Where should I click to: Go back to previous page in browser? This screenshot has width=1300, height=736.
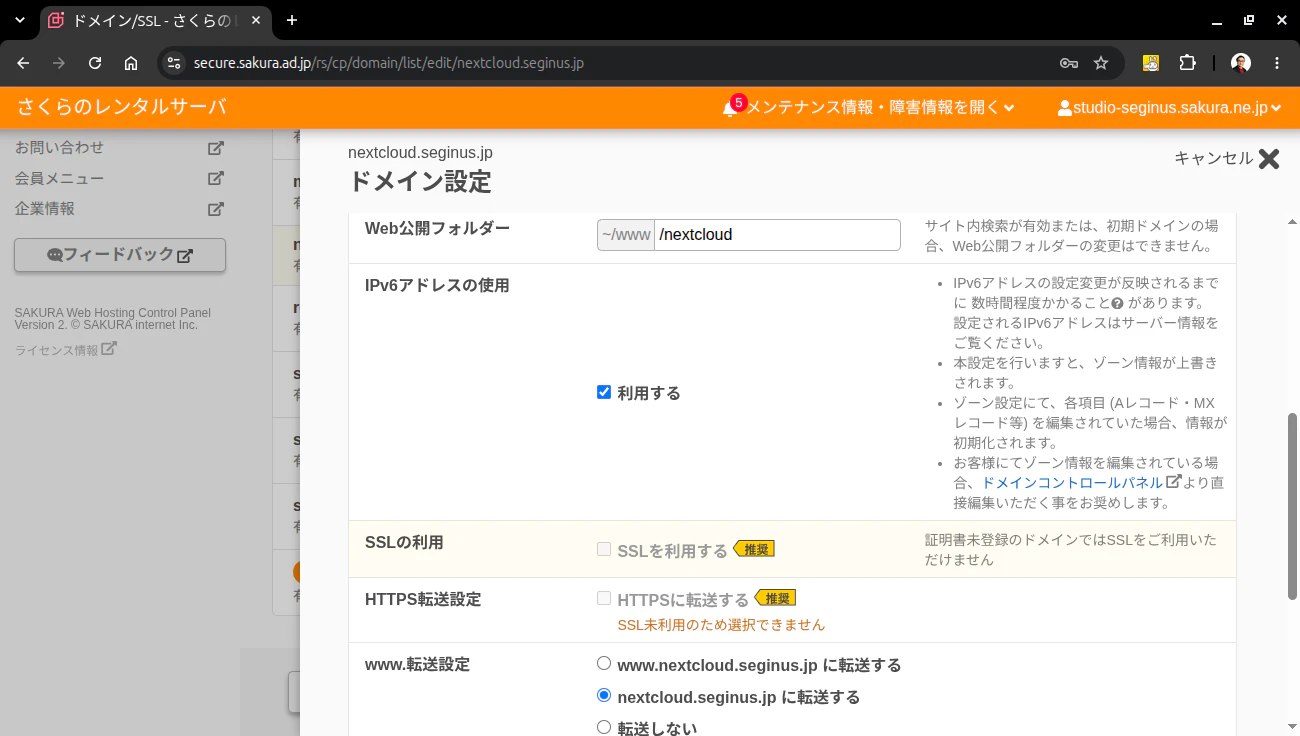point(23,63)
